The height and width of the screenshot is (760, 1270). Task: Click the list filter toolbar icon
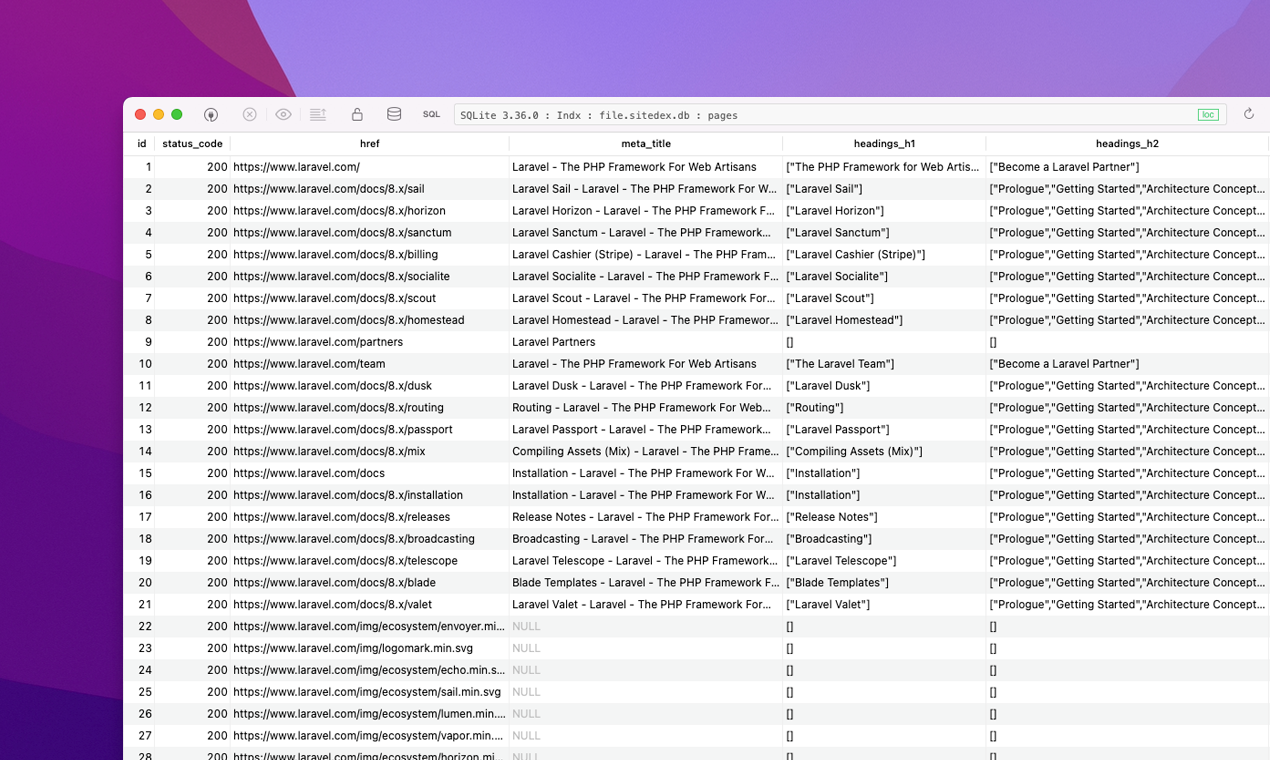317,114
